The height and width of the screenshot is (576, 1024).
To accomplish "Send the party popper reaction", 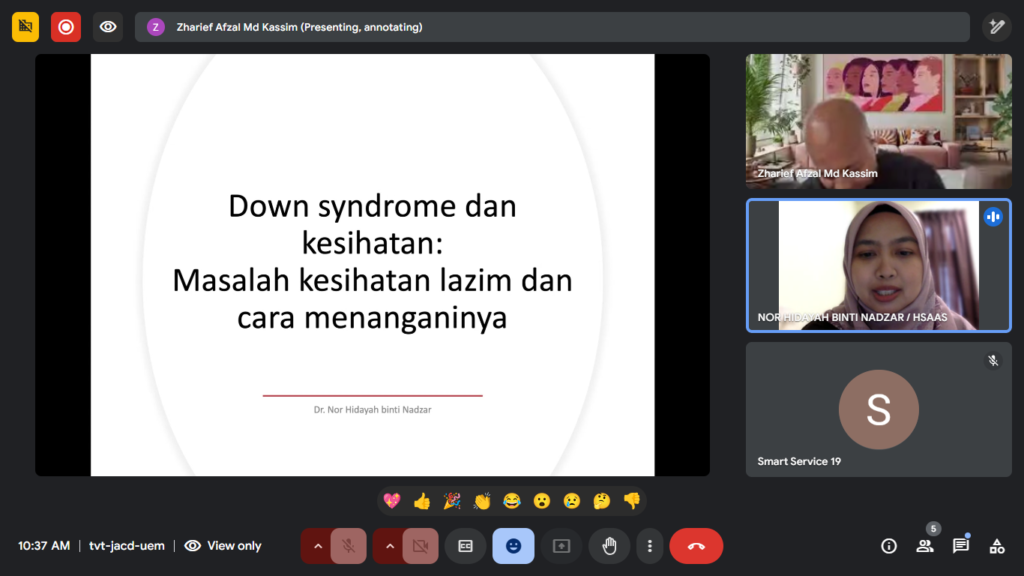I will pyautogui.click(x=452, y=501).
